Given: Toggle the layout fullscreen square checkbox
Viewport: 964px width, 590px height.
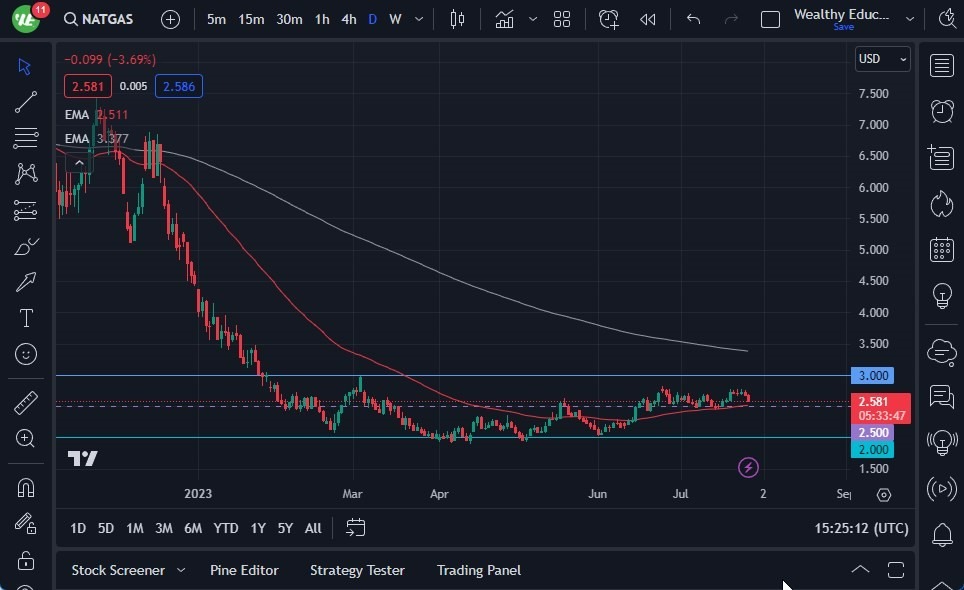Looking at the screenshot, I should point(770,19).
